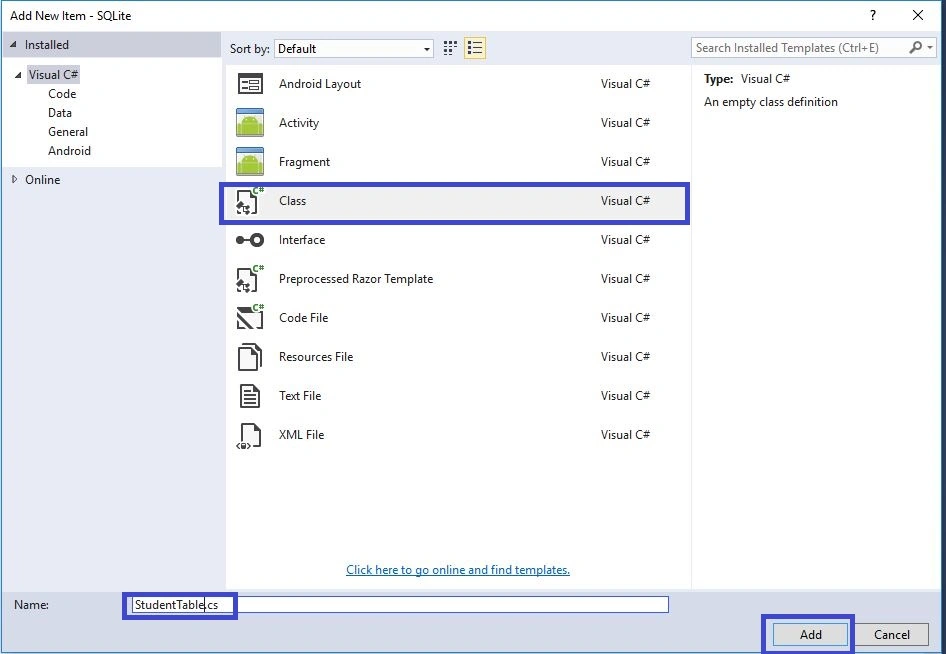Open the Sort by Default dropdown
The height and width of the screenshot is (654, 946).
pos(354,49)
